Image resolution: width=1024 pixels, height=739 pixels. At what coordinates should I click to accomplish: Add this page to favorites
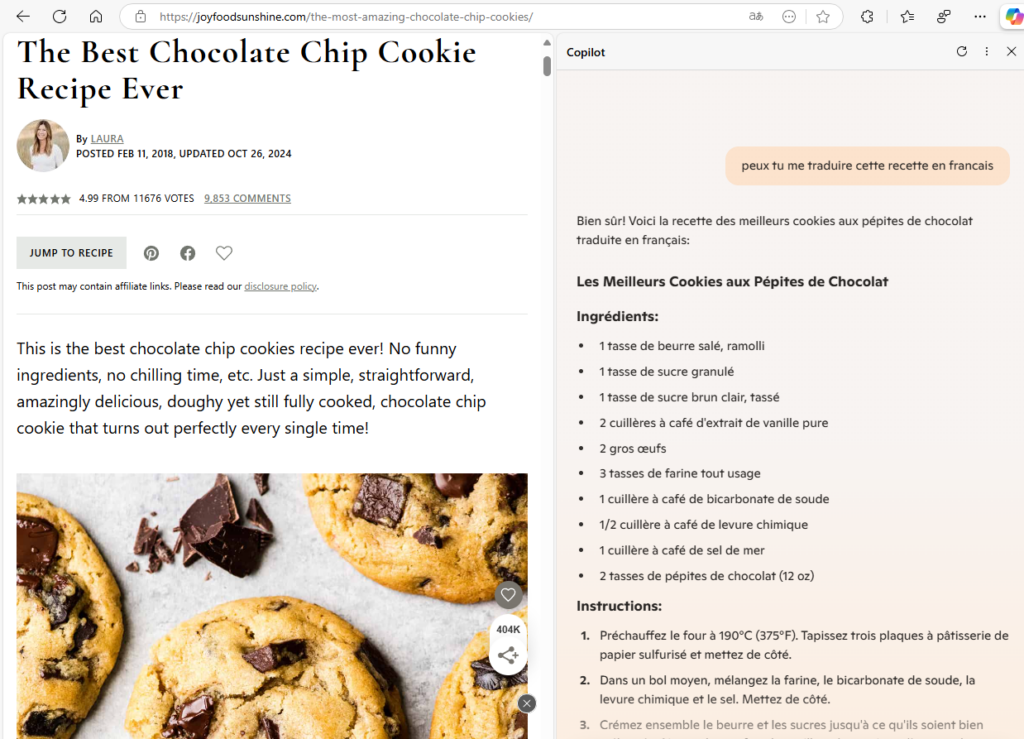[823, 16]
